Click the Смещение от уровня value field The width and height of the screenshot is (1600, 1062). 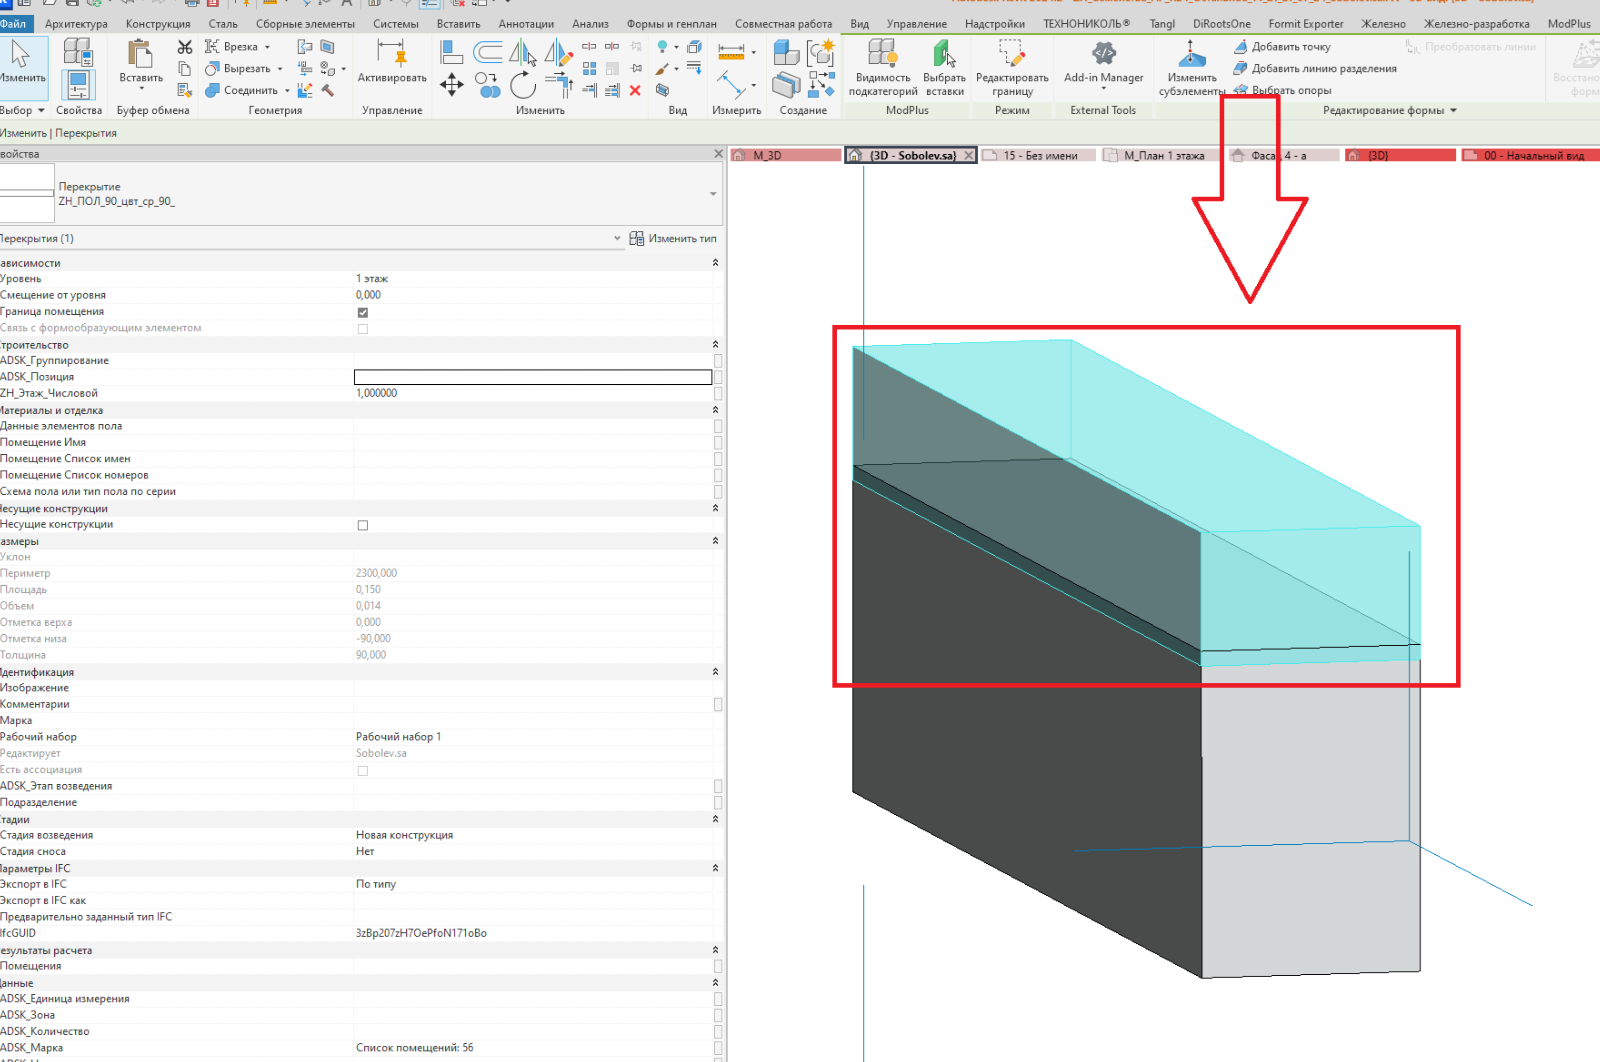coord(533,295)
